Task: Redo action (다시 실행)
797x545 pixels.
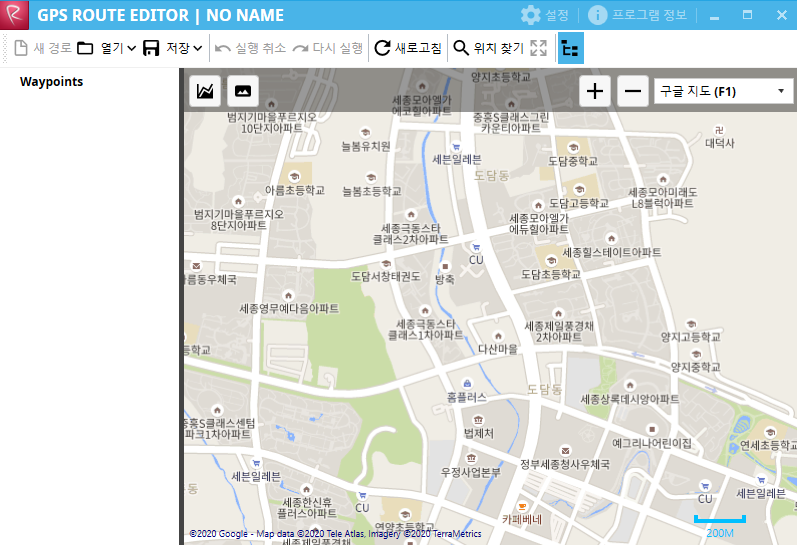Action: coord(328,48)
